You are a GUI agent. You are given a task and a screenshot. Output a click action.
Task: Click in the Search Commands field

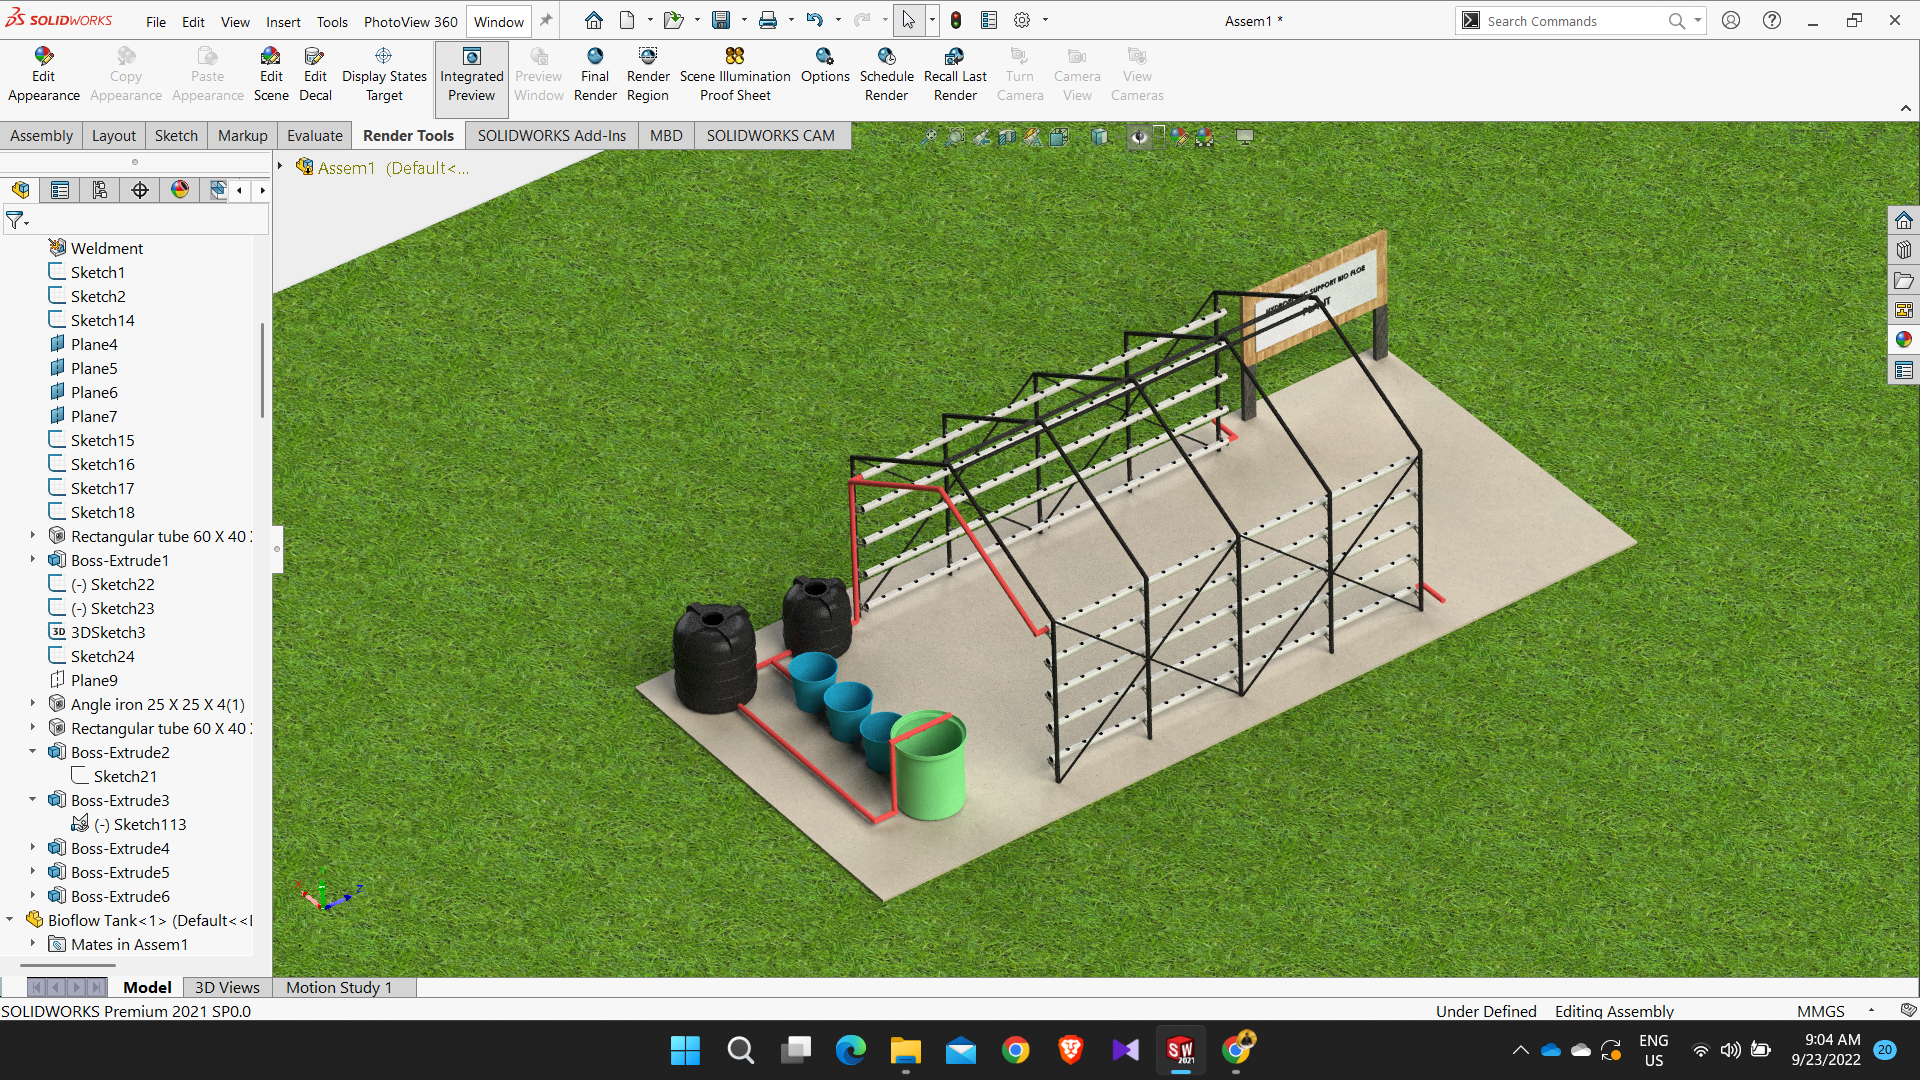click(x=1570, y=21)
